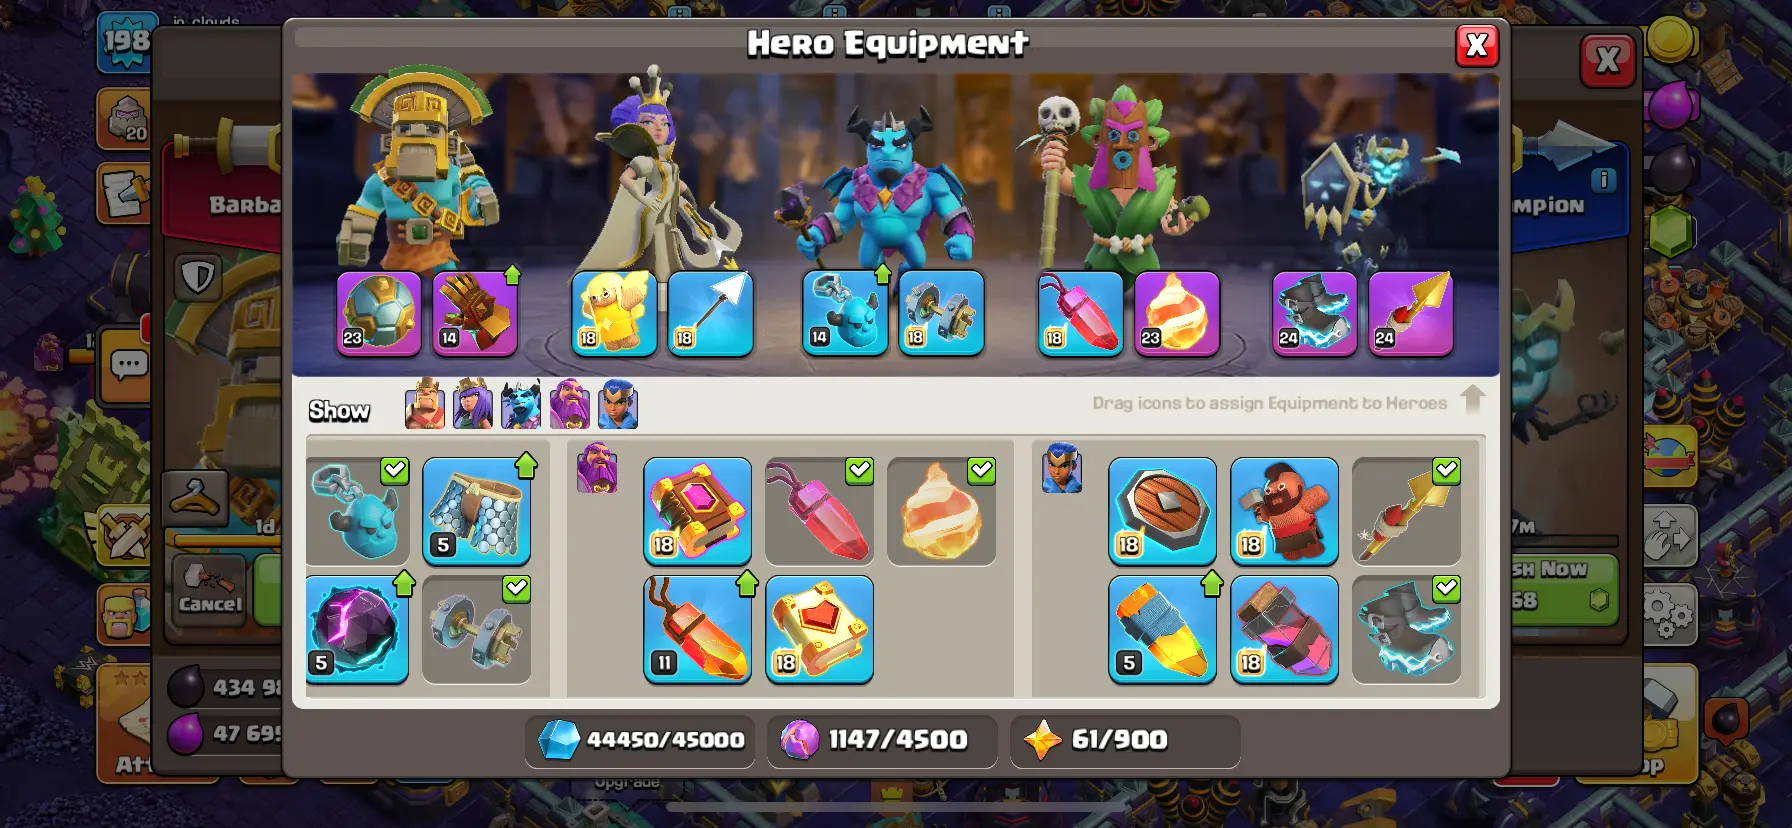Toggle Archer Queen filter in Show row
Viewport: 1792px width, 828px height.
[473, 404]
